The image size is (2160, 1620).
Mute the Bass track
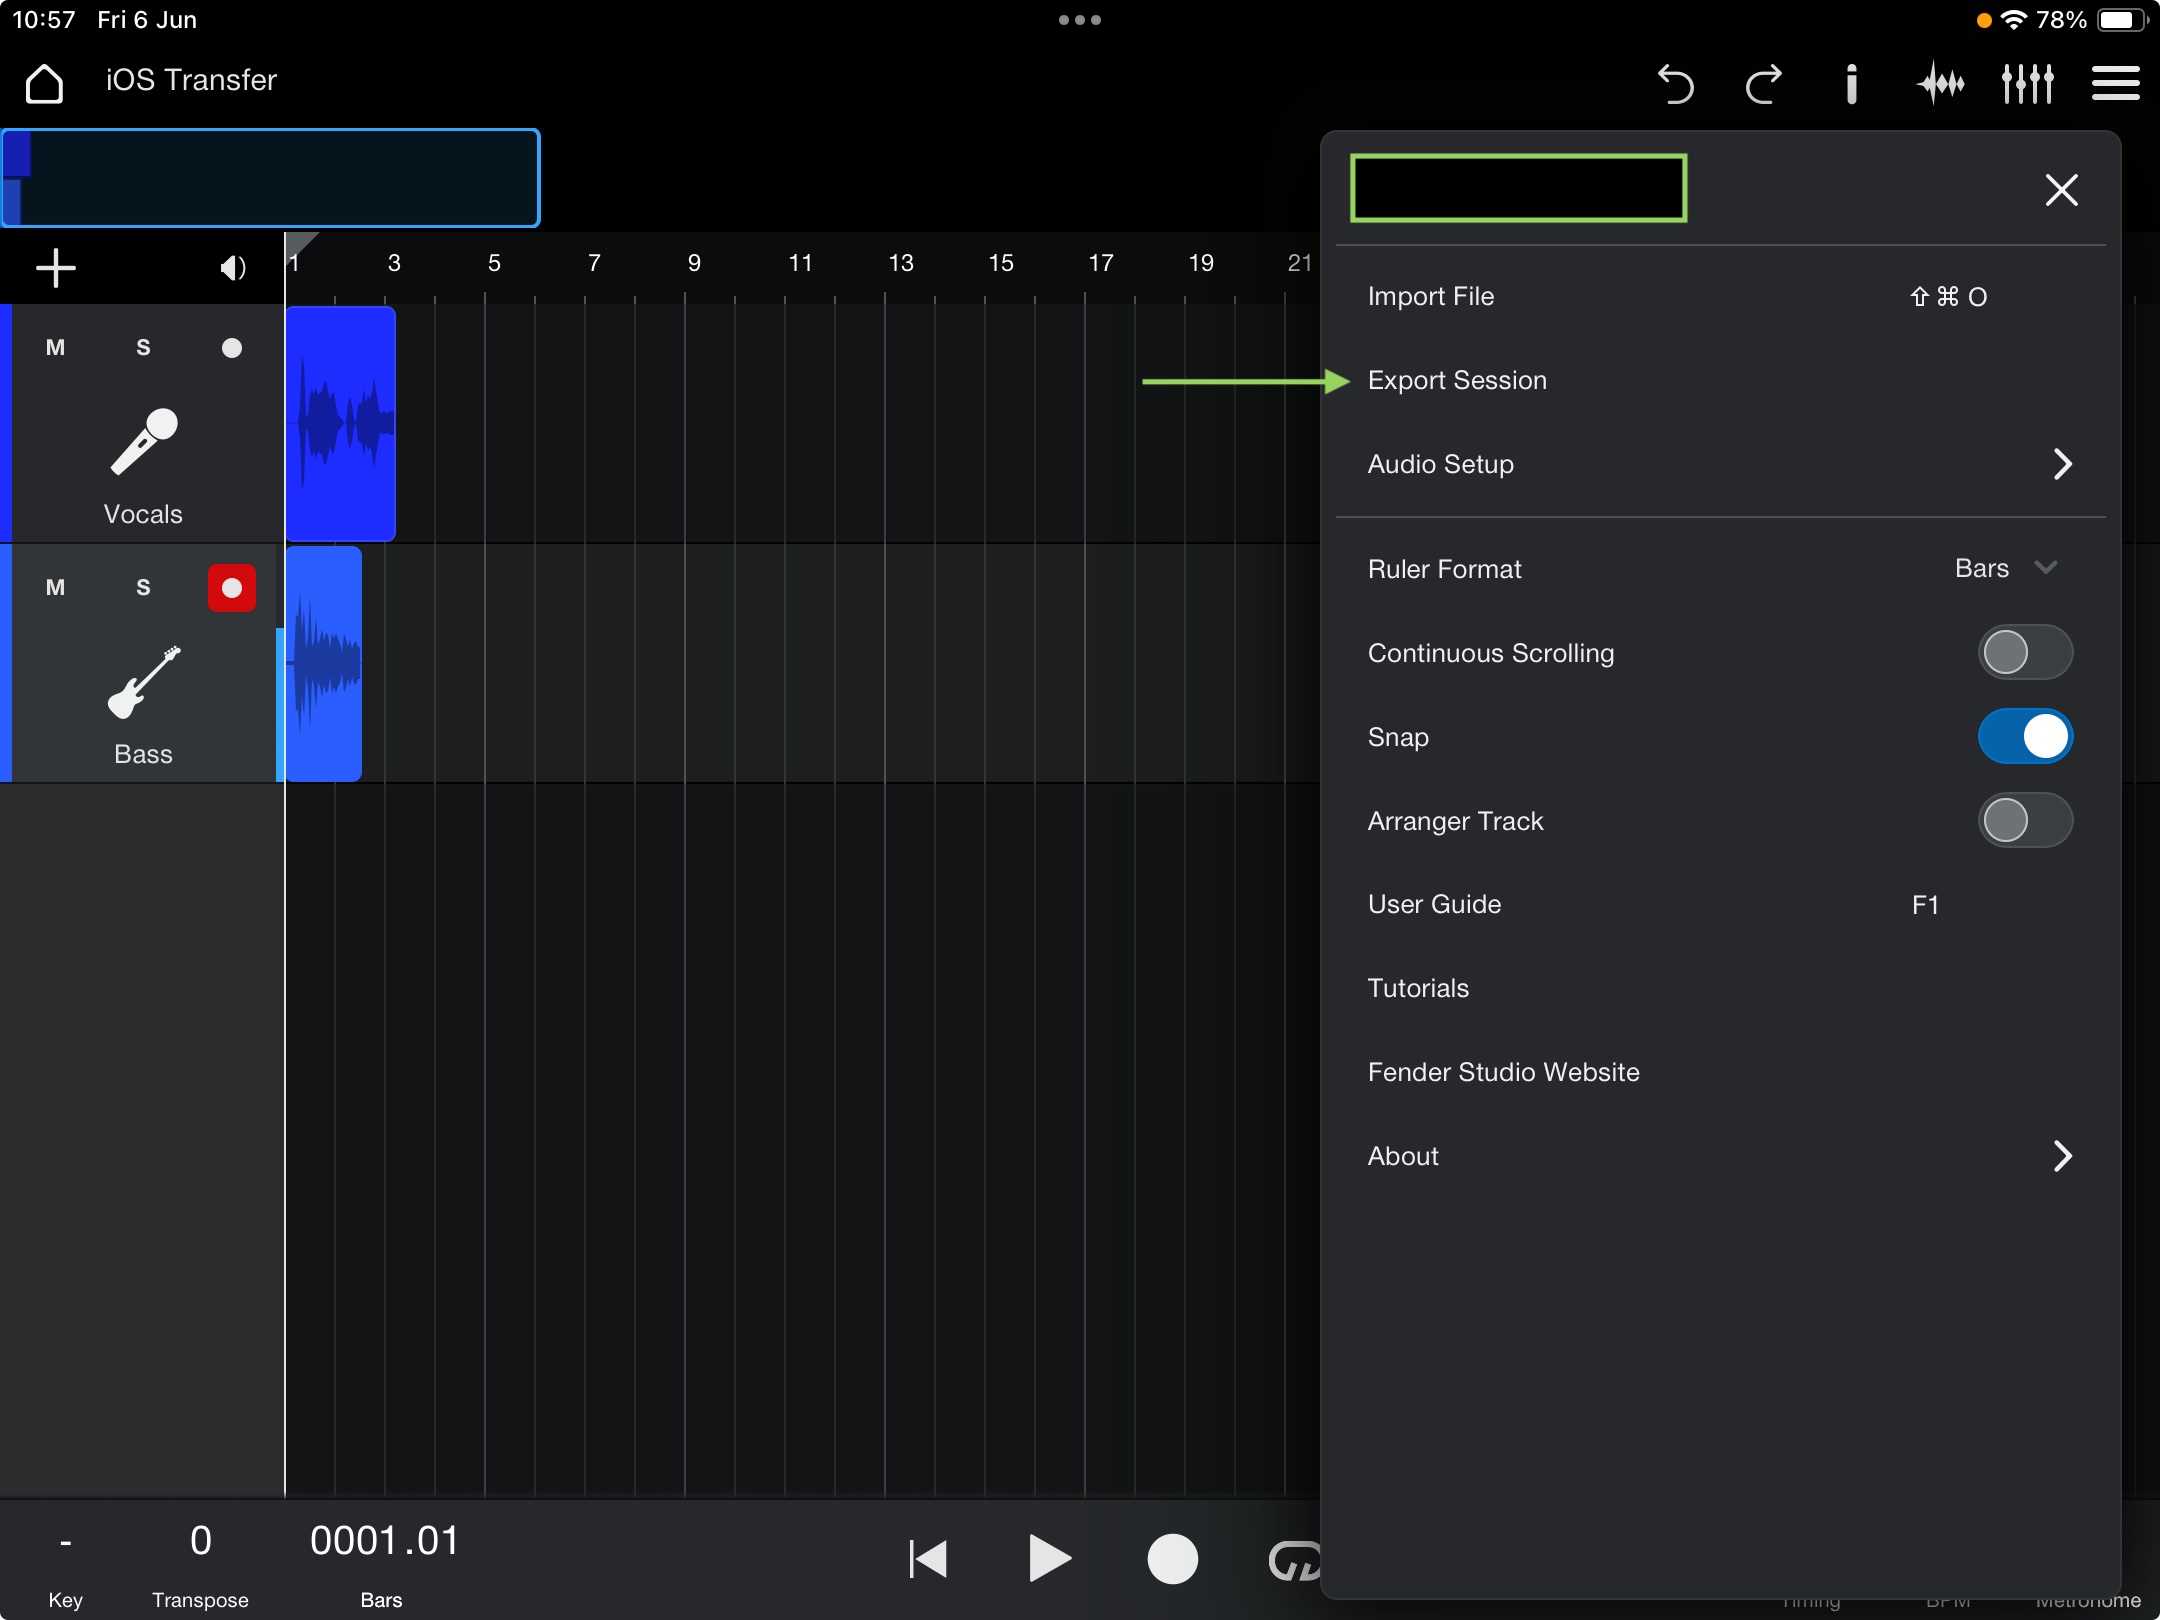55,587
